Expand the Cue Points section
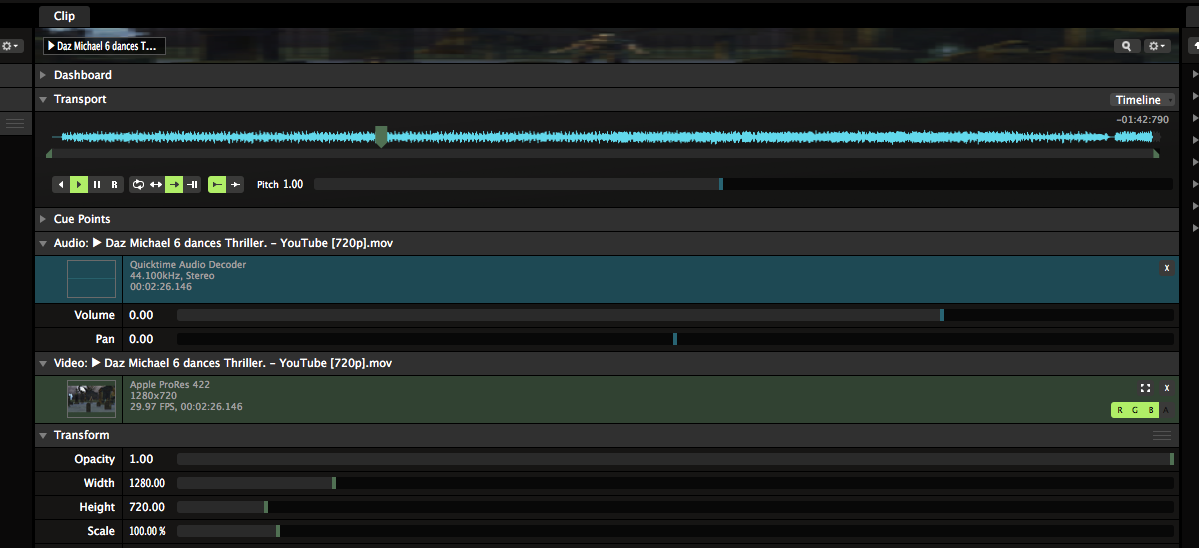The image size is (1199, 548). (x=43, y=219)
